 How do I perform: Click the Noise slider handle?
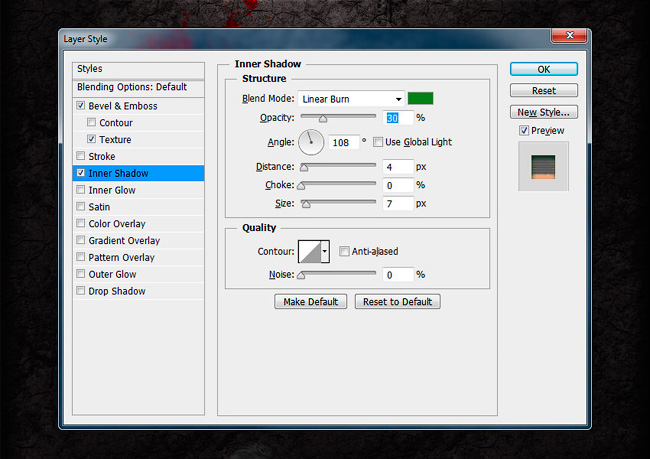click(x=301, y=275)
